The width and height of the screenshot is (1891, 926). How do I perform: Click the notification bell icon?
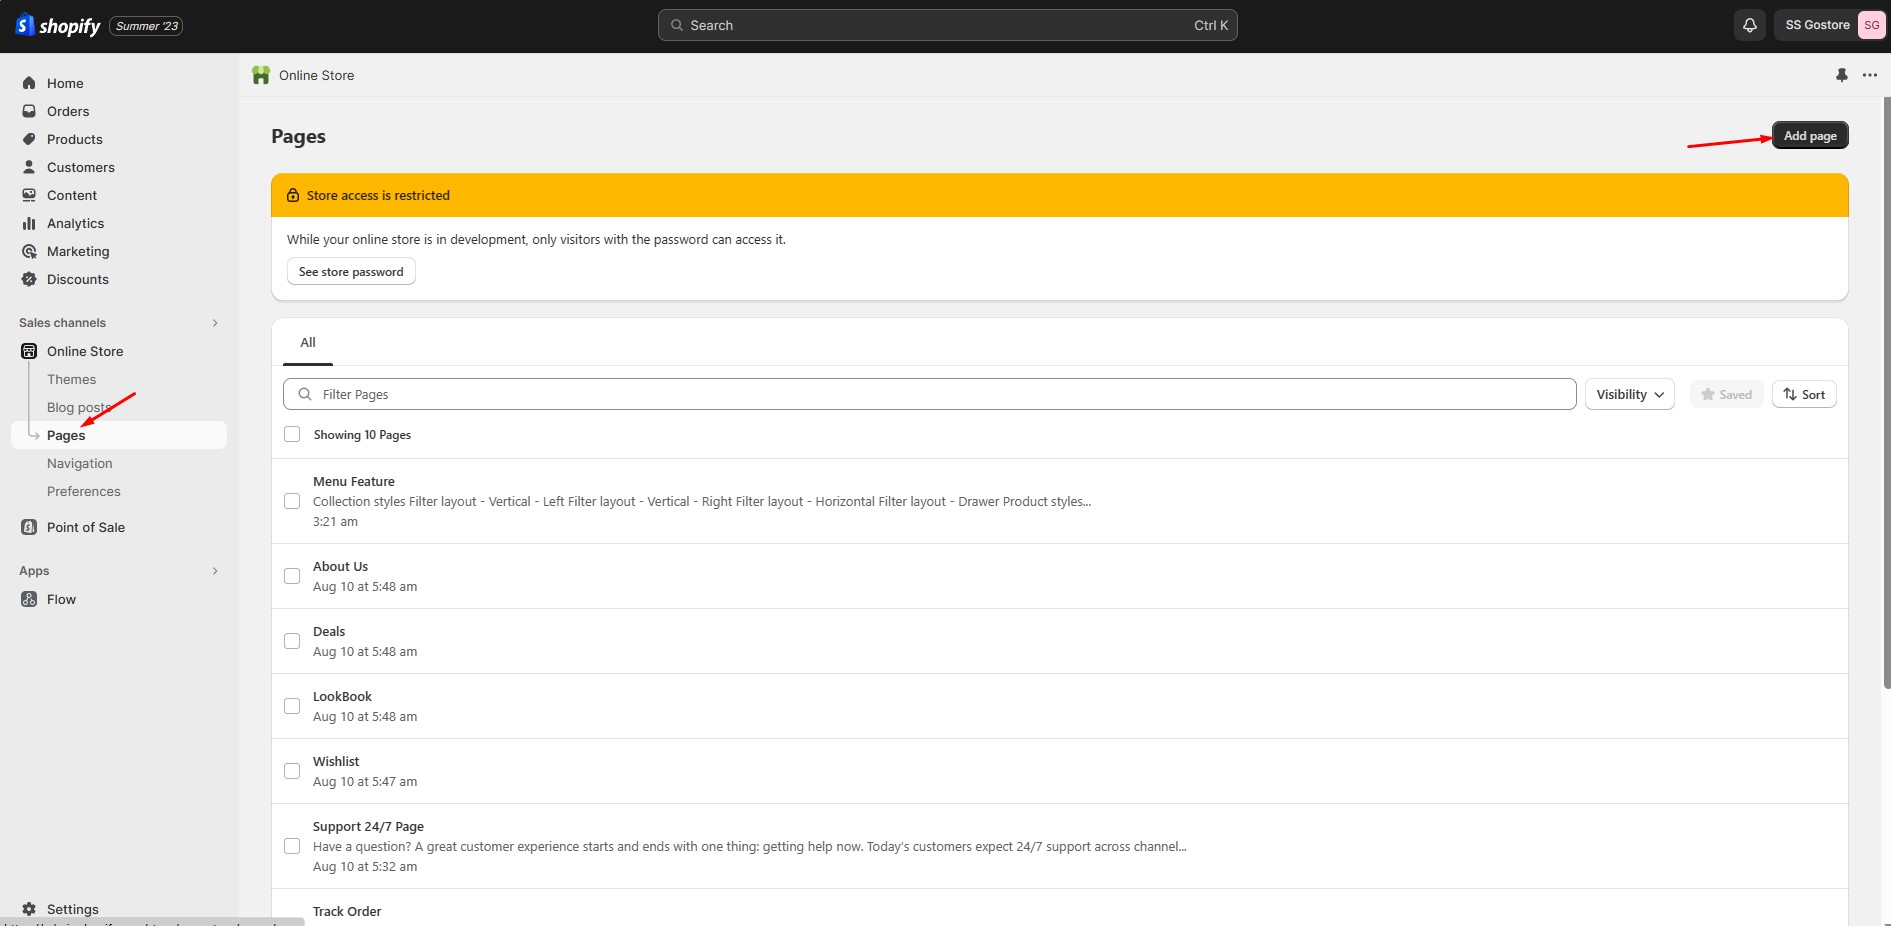[x=1749, y=25]
